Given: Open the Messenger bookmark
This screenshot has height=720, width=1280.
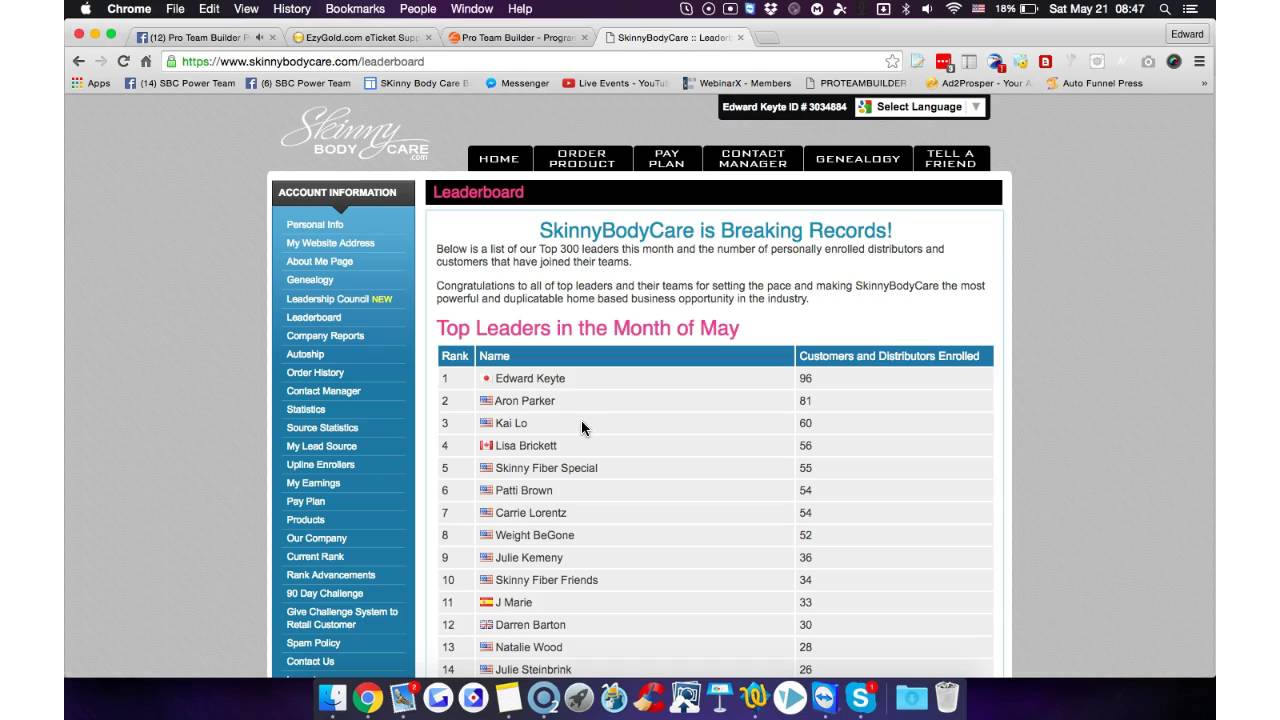Looking at the screenshot, I should [x=517, y=83].
